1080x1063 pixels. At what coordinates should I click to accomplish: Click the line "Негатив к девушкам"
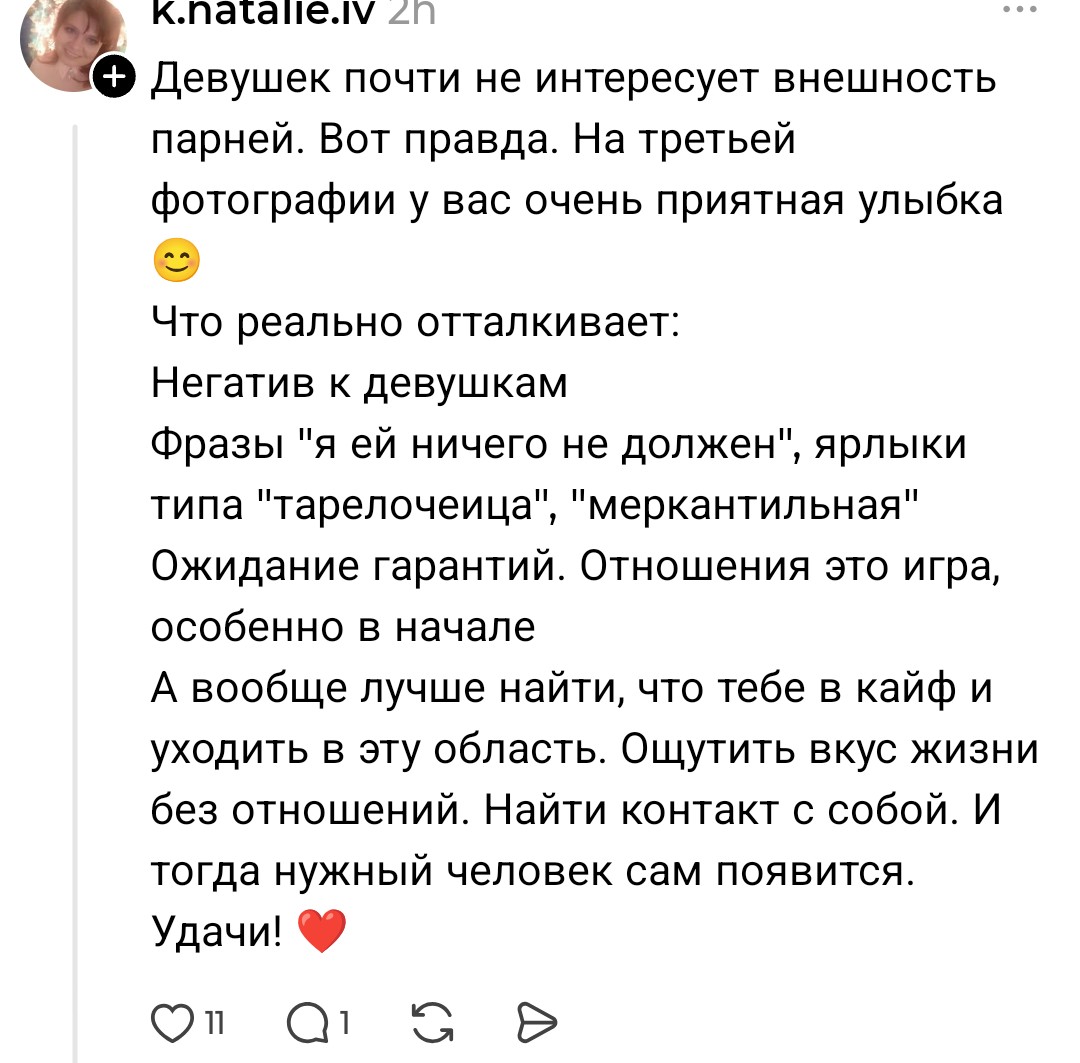pos(359,383)
